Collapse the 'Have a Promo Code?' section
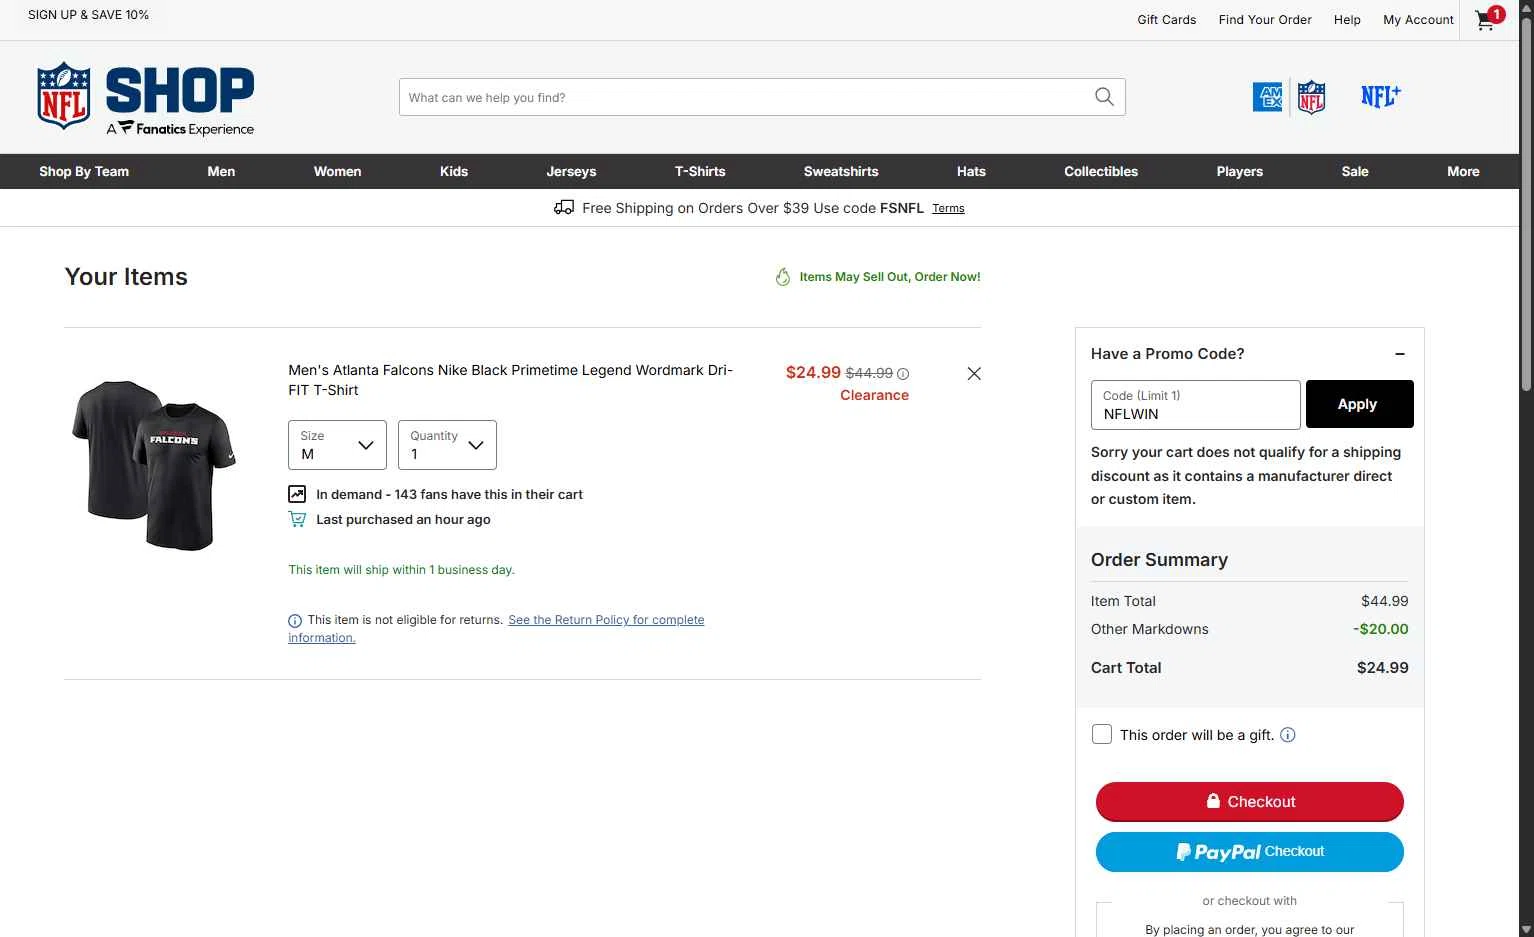1534x937 pixels. click(x=1400, y=354)
